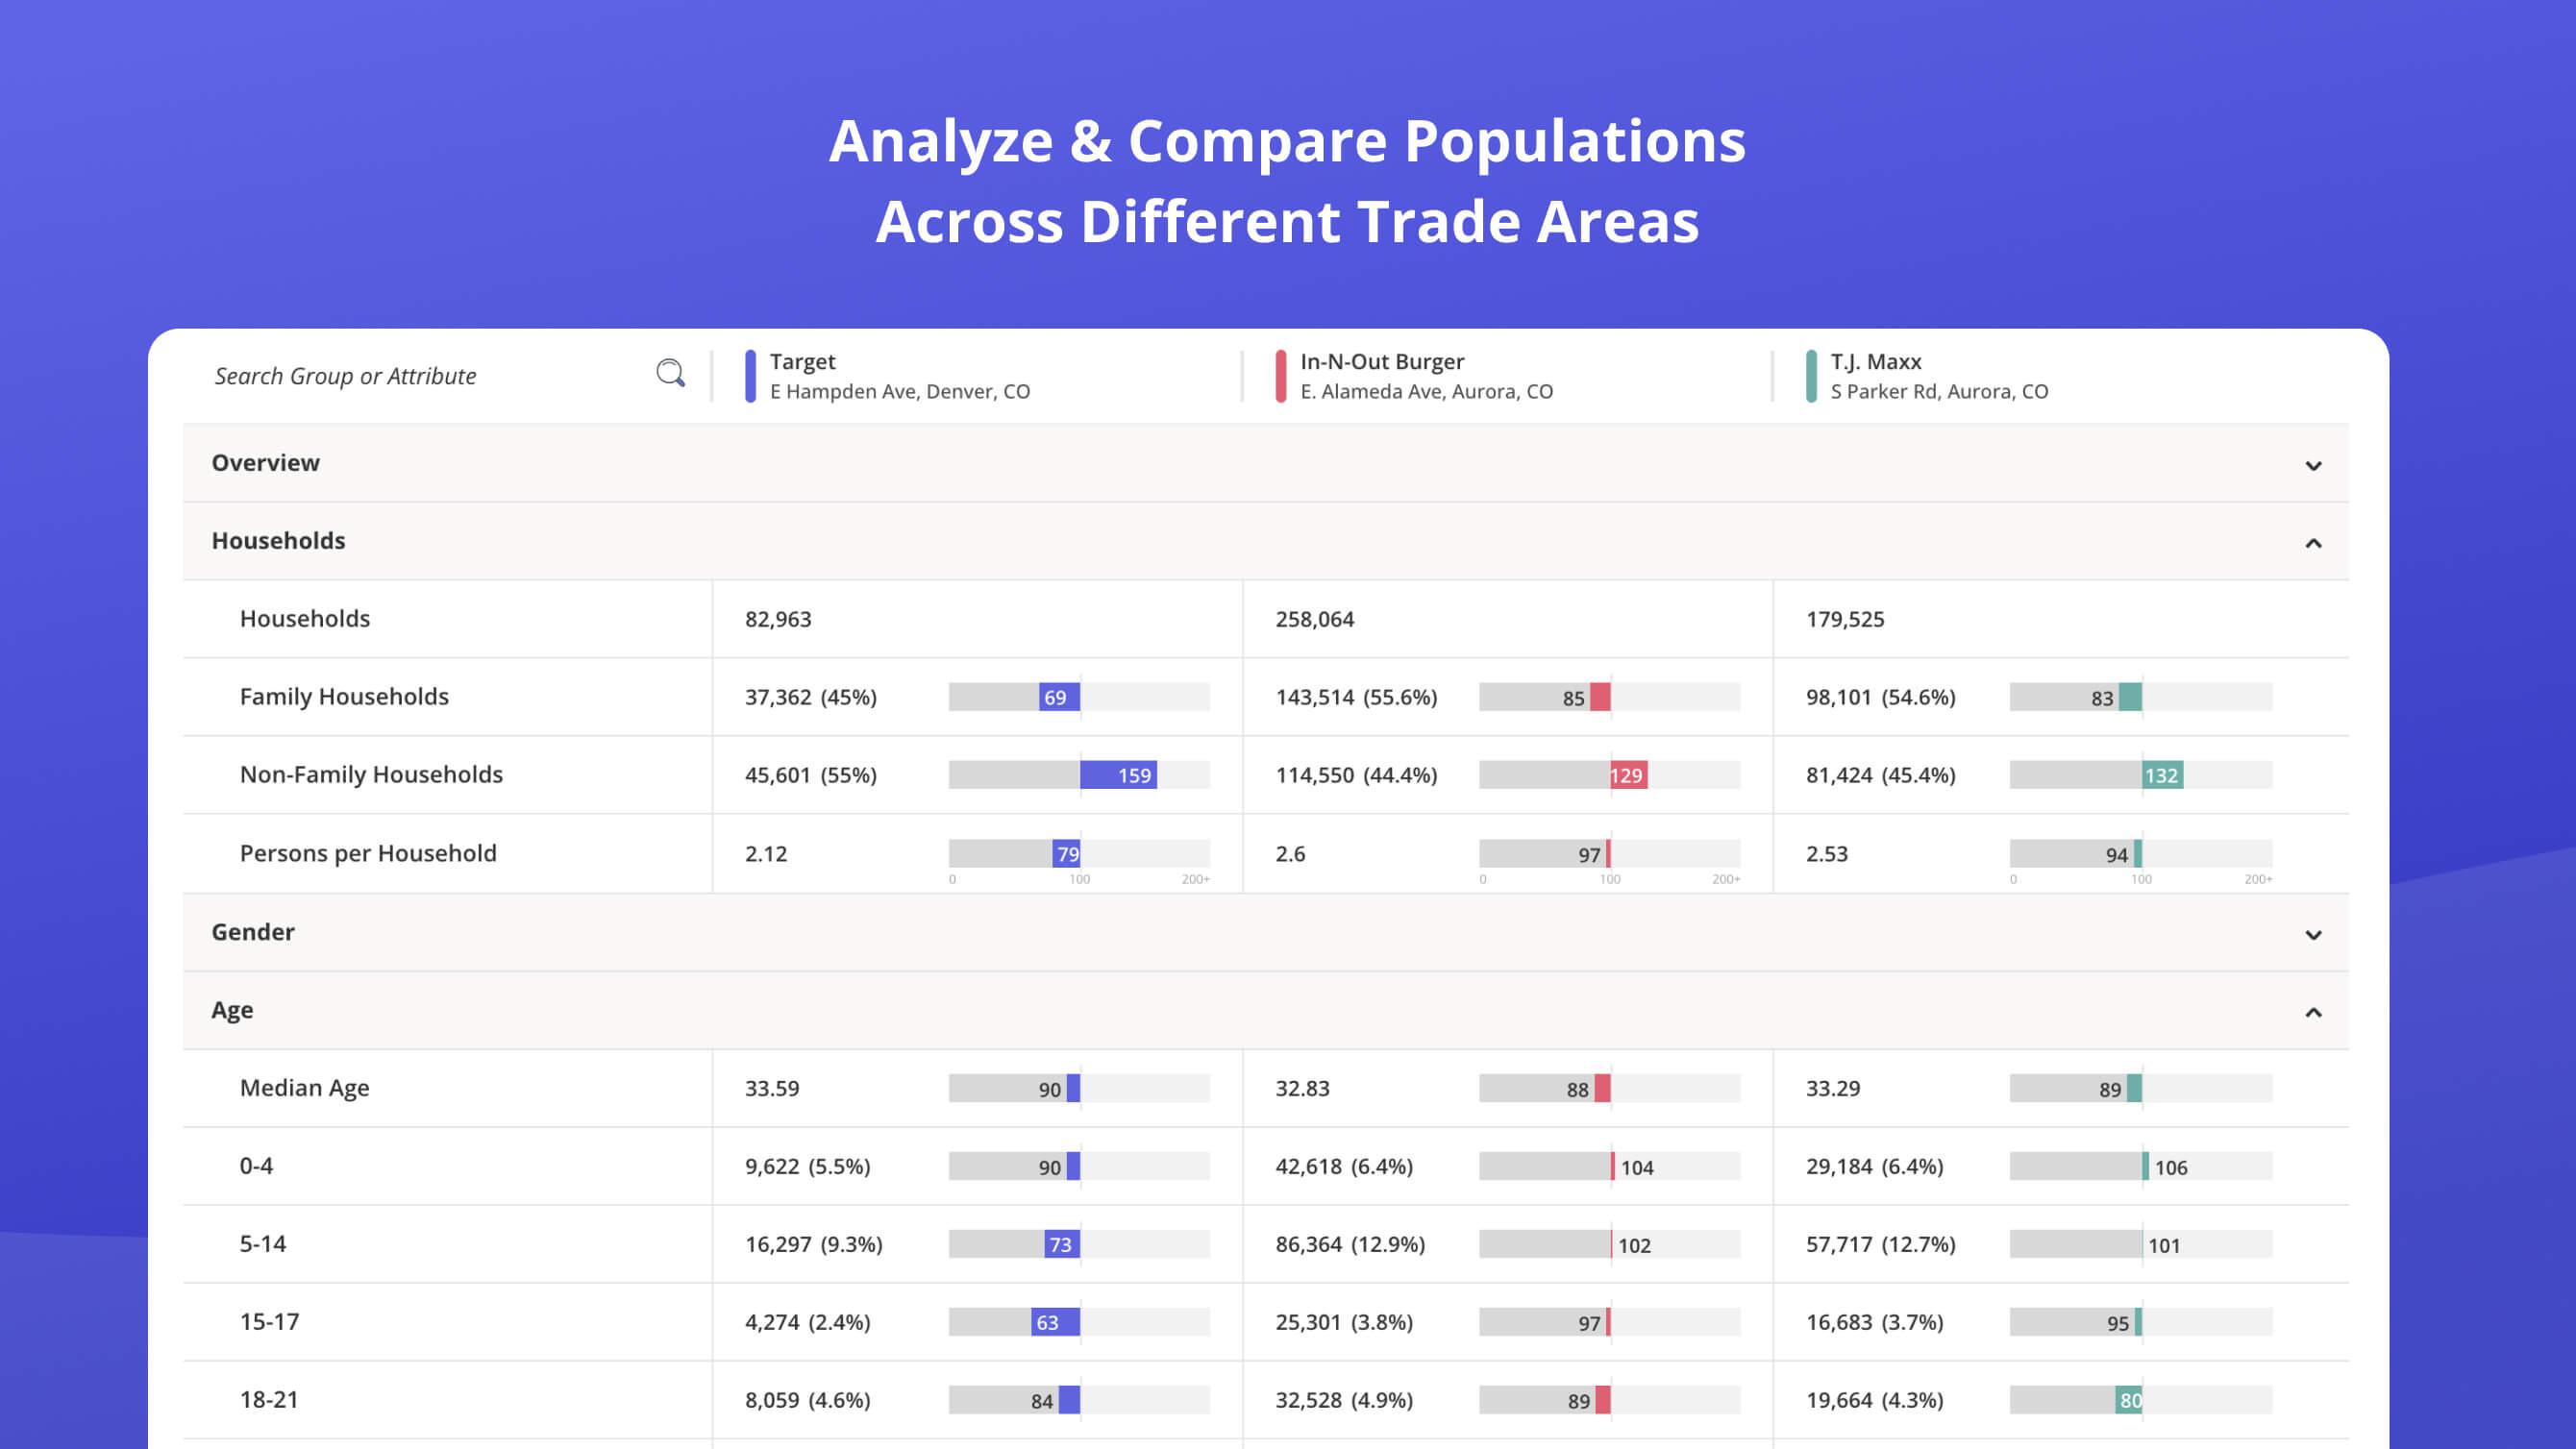Click the Target blue color marker
Screen dimensions: 2576x1449
click(x=750, y=376)
